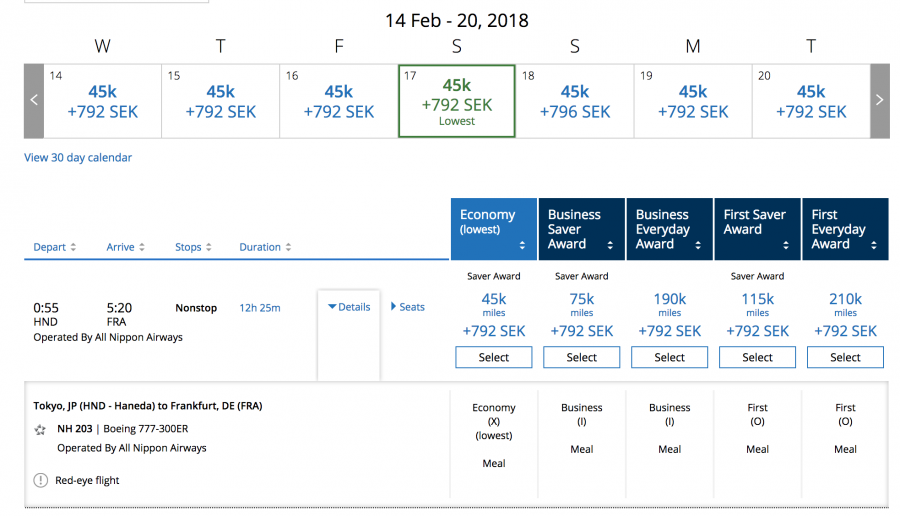900x516 pixels.
Task: Select the 45k miles Economy fare
Action: pos(494,357)
